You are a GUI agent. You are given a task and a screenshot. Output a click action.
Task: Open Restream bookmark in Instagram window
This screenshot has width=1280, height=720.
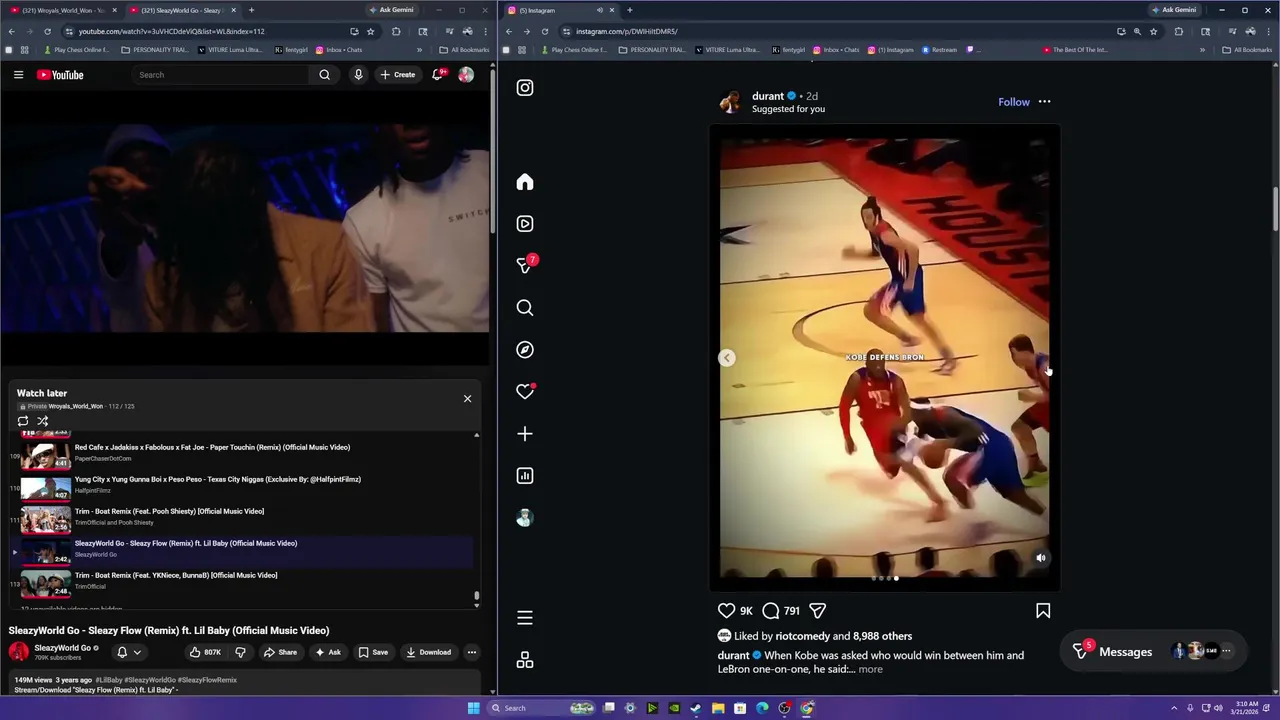[x=939, y=50]
